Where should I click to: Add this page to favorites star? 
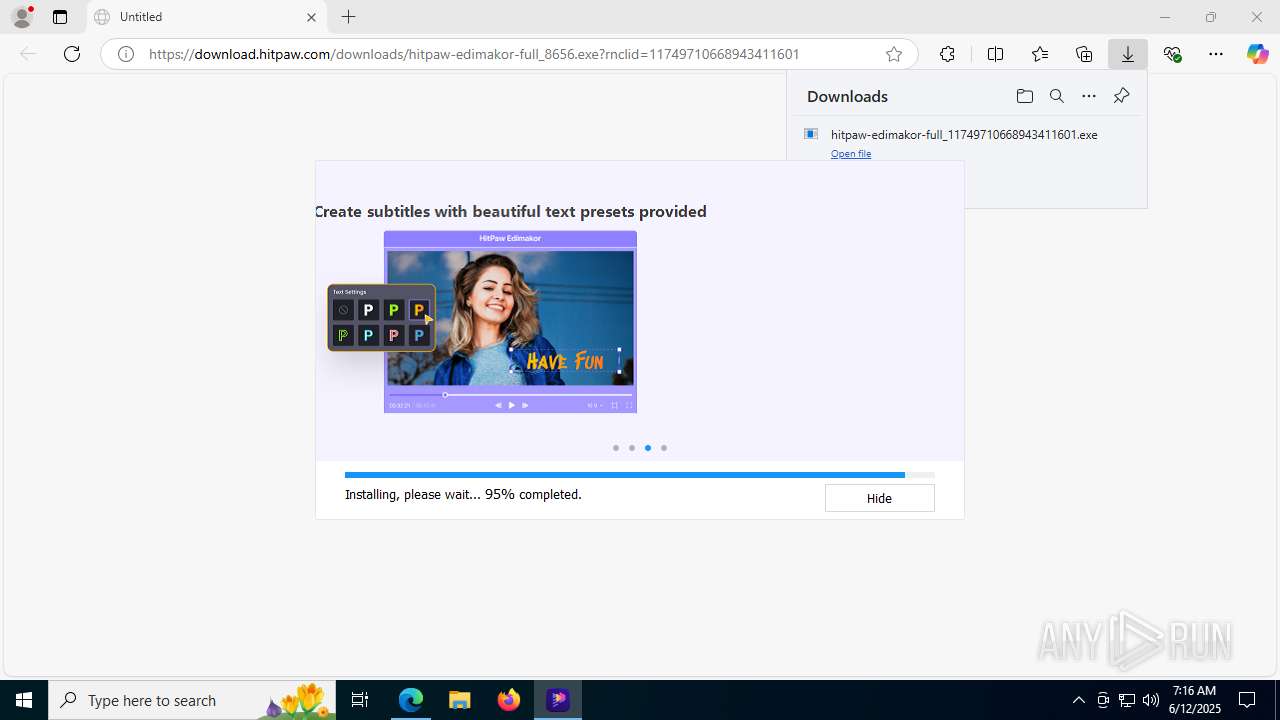(894, 54)
